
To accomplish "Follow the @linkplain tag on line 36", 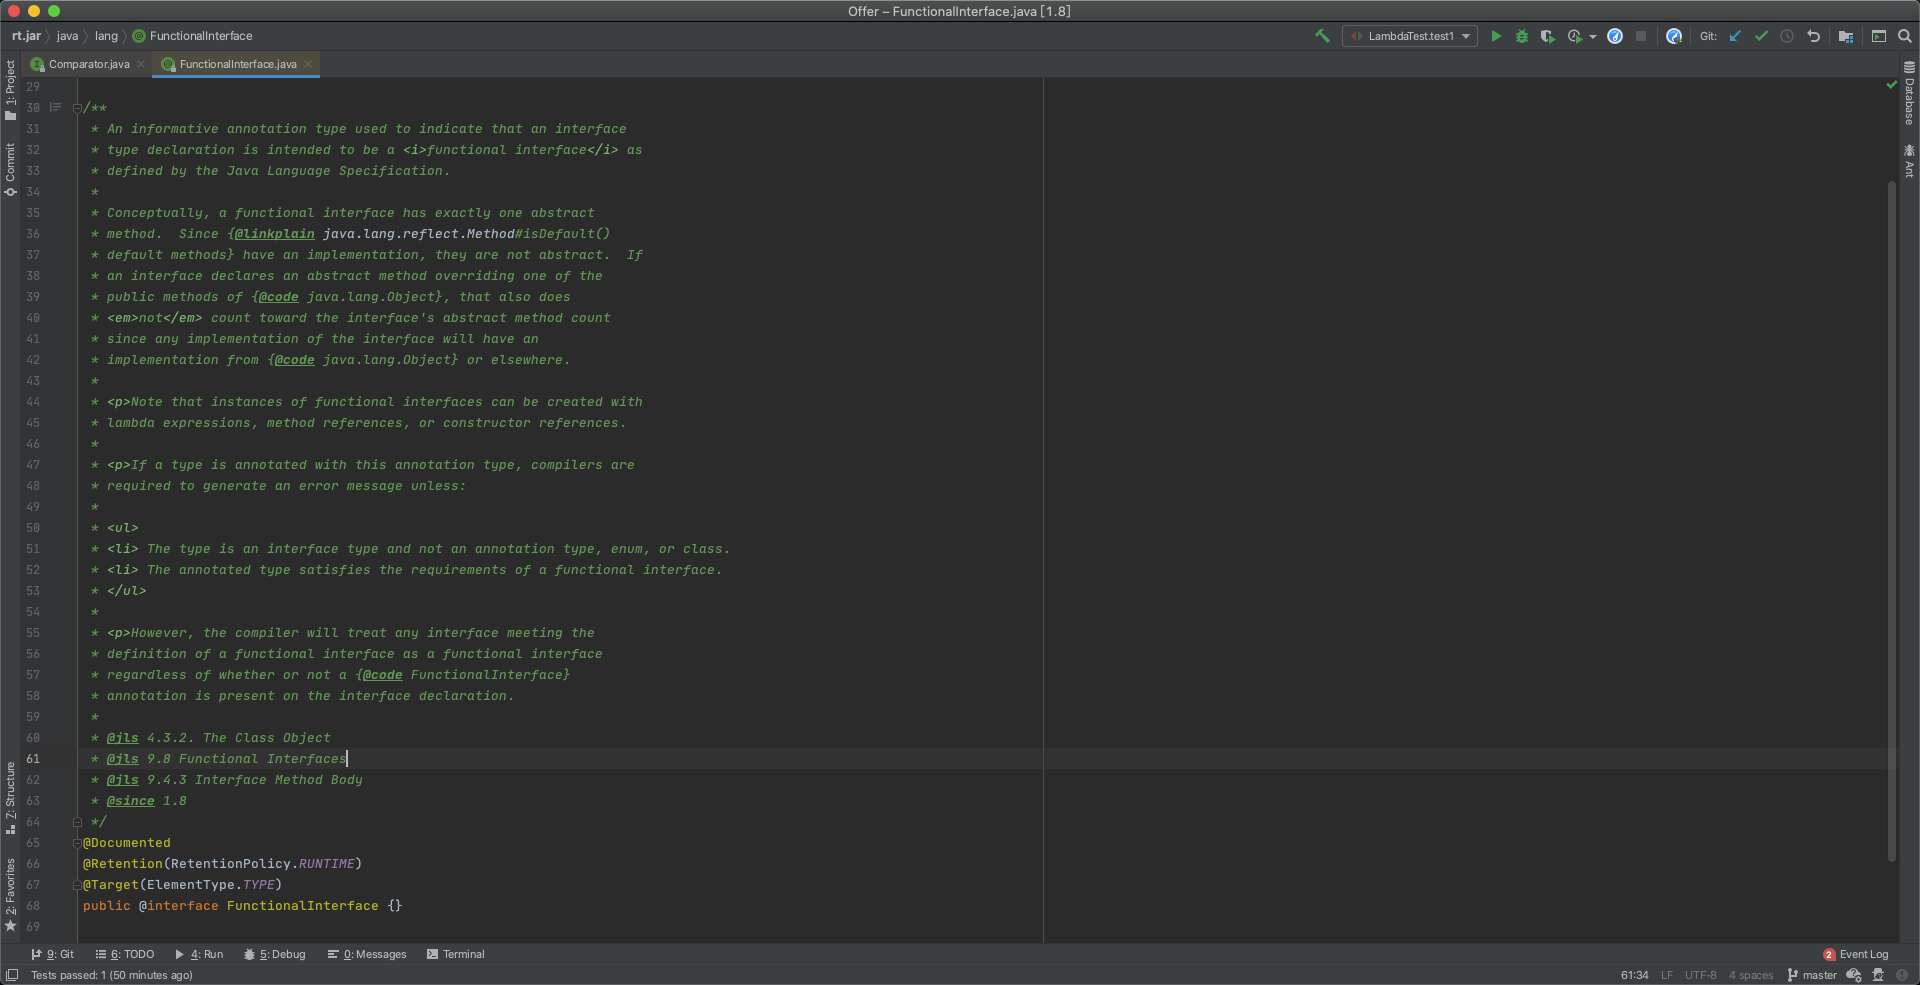I will point(274,234).
